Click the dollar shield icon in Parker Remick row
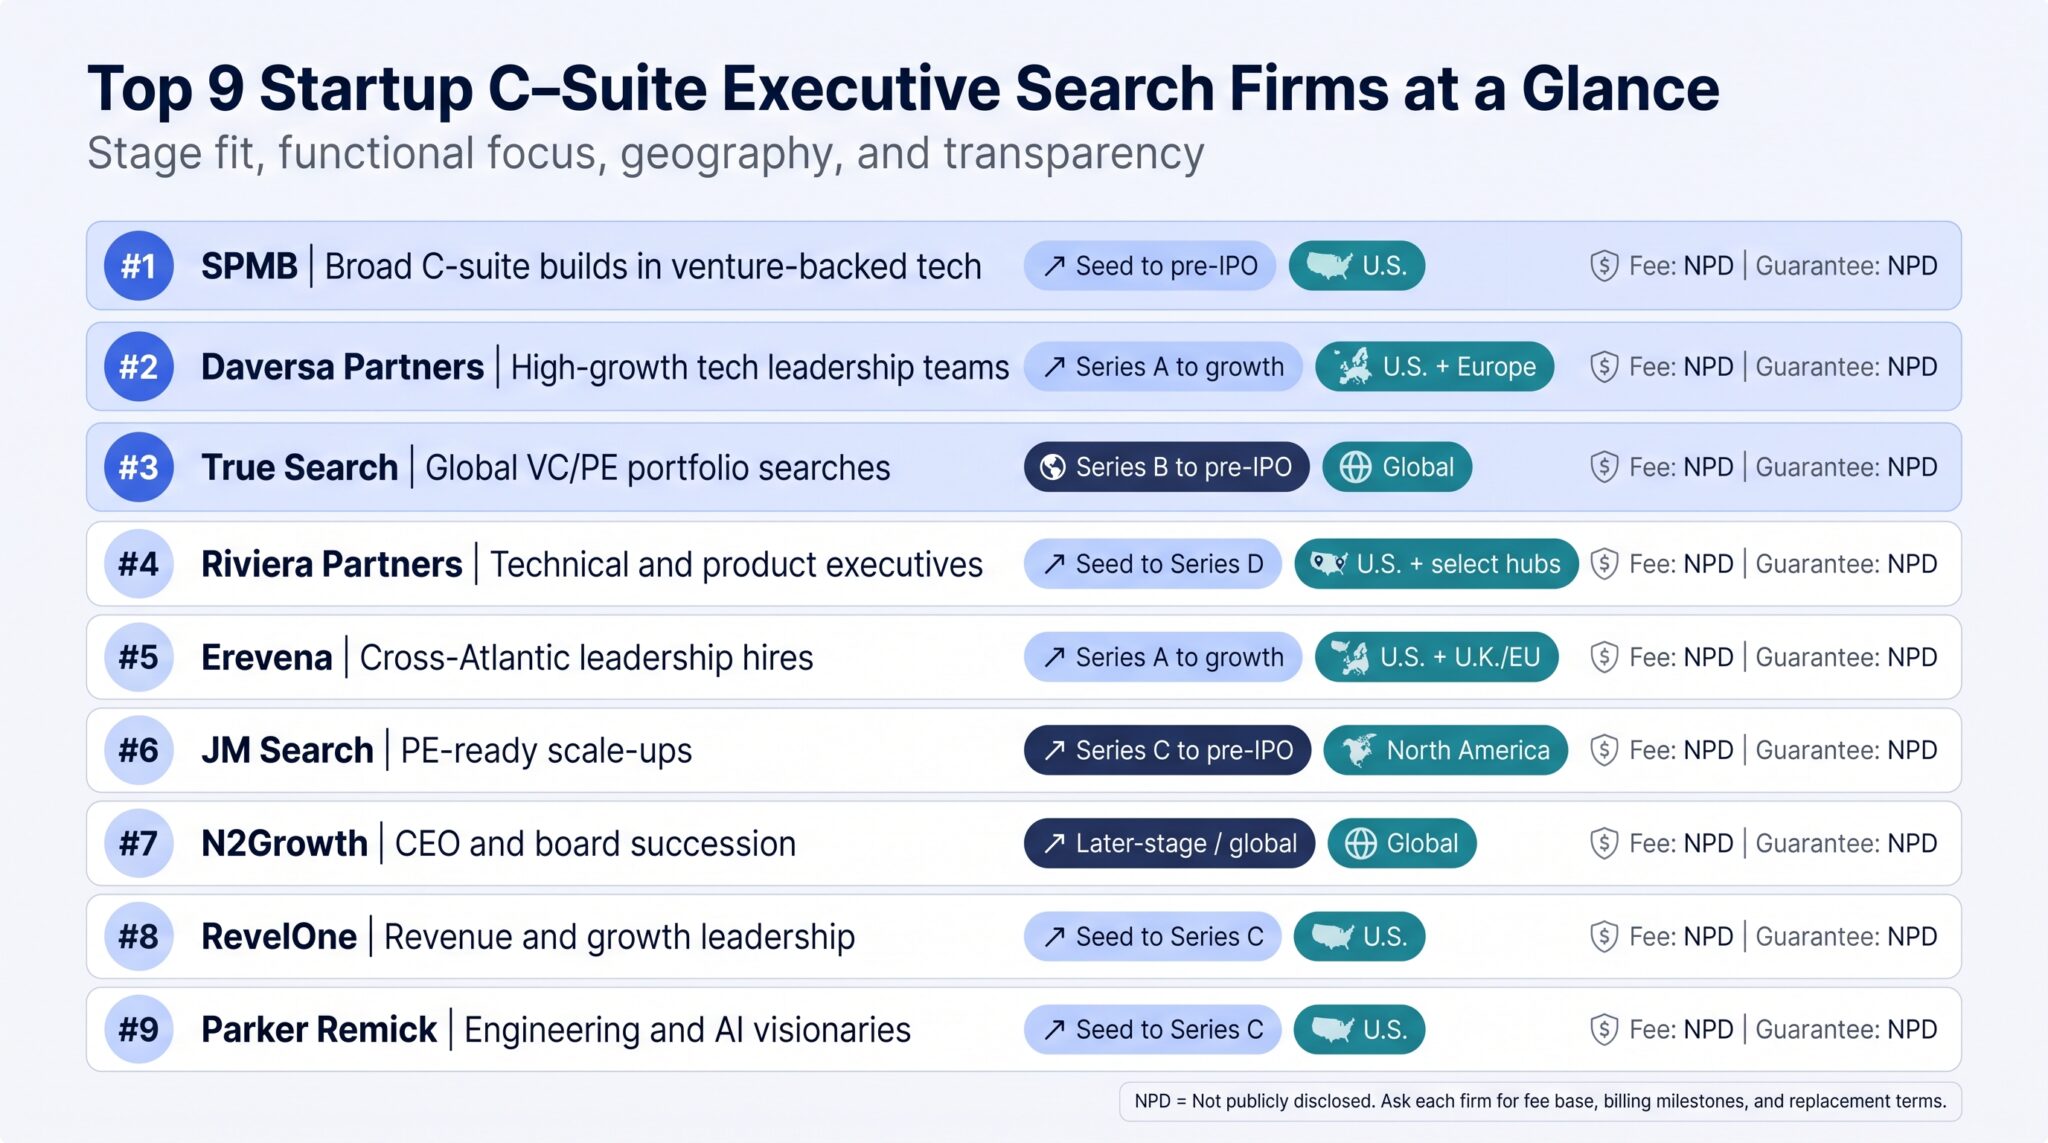This screenshot has height=1143, width=2048. [x=1604, y=1029]
